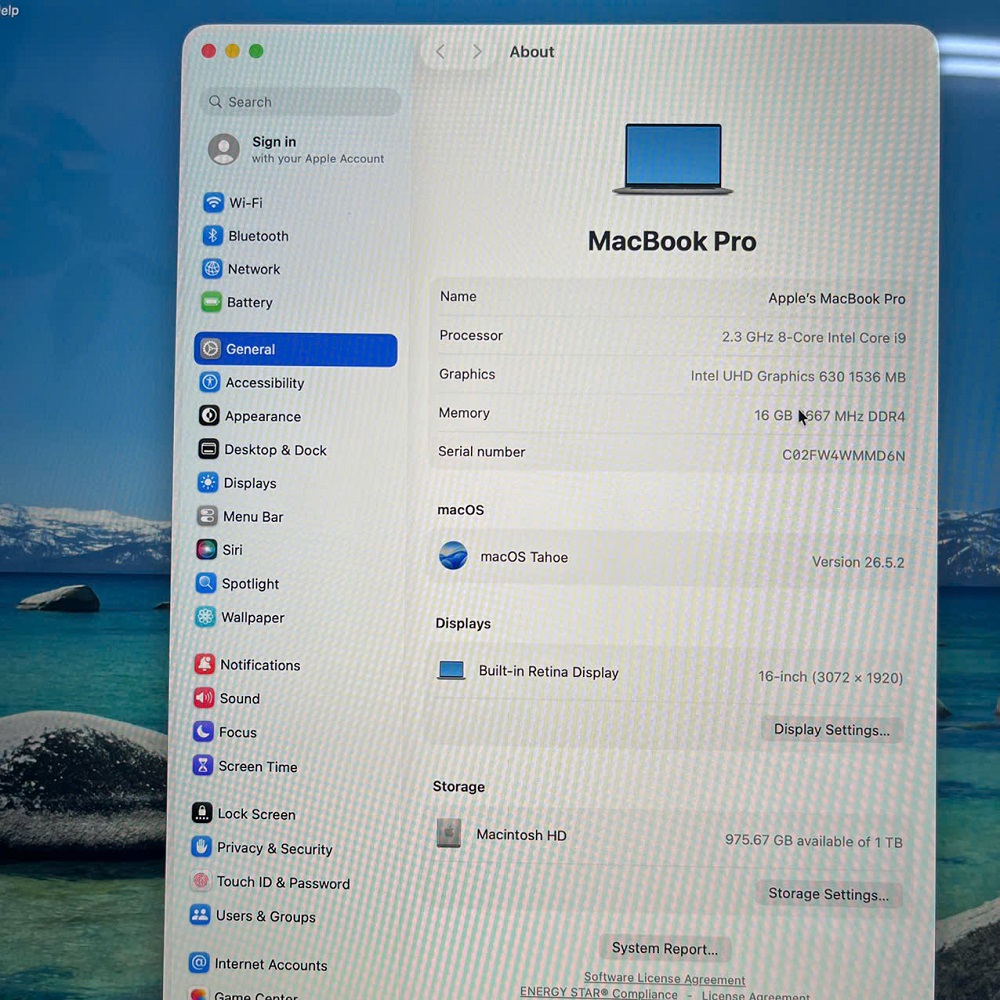
Task: Click the Macintosh HD drive icon
Action: point(449,833)
